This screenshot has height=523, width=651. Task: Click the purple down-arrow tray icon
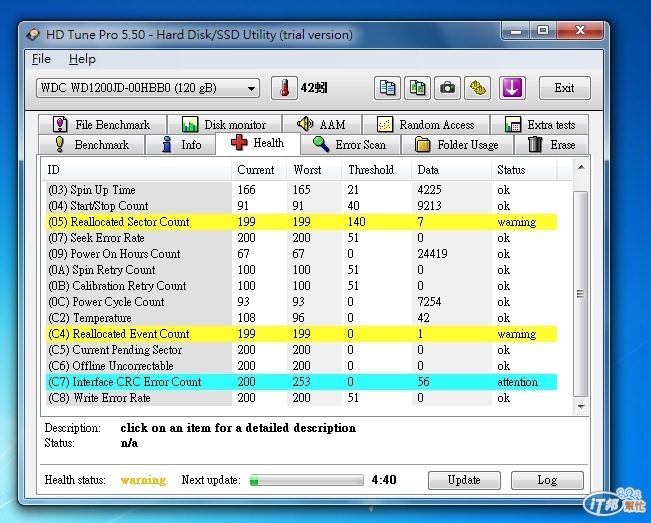coord(512,88)
